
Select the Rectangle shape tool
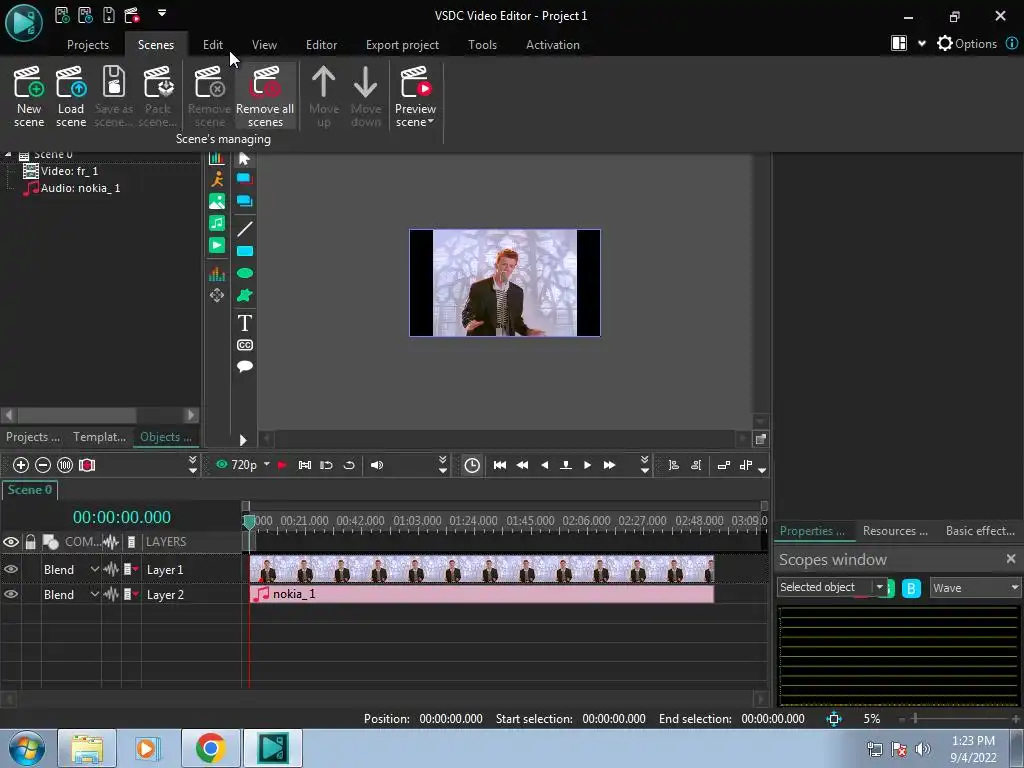pos(245,251)
